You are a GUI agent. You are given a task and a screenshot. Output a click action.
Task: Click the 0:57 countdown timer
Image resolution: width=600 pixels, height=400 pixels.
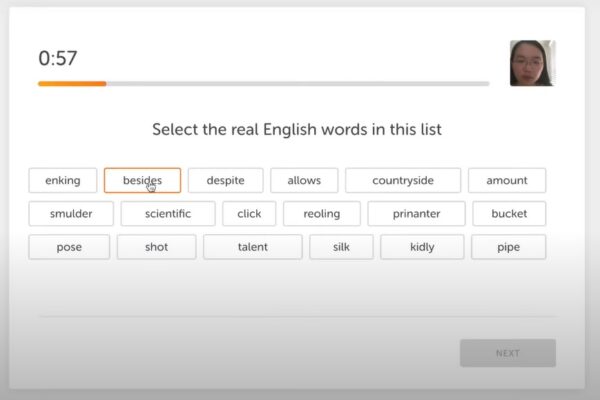pyautogui.click(x=58, y=58)
